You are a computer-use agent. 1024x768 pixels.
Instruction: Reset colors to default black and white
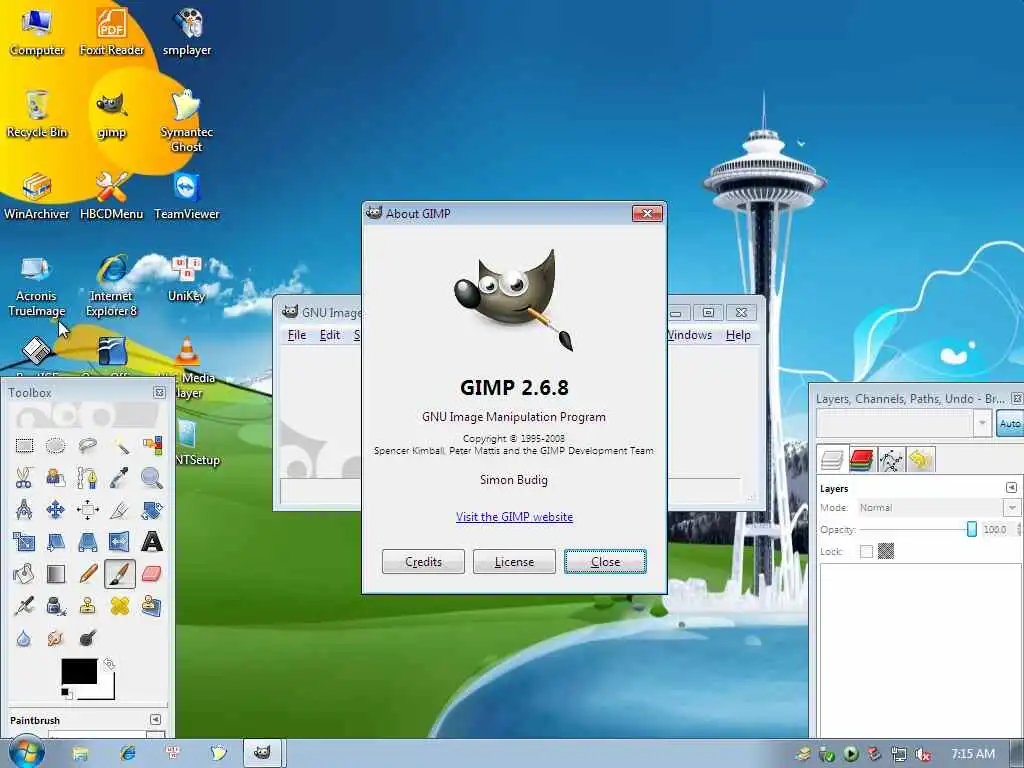65,692
